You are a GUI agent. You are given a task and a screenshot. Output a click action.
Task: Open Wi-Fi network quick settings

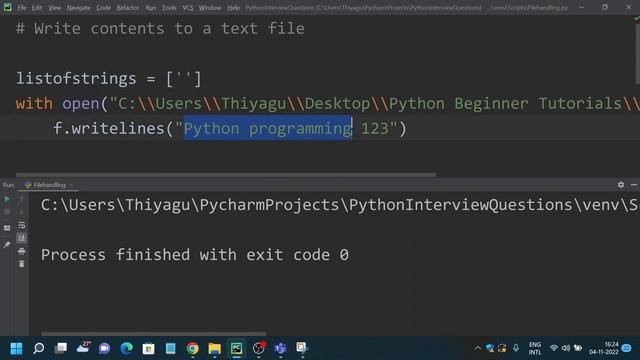[553, 349]
